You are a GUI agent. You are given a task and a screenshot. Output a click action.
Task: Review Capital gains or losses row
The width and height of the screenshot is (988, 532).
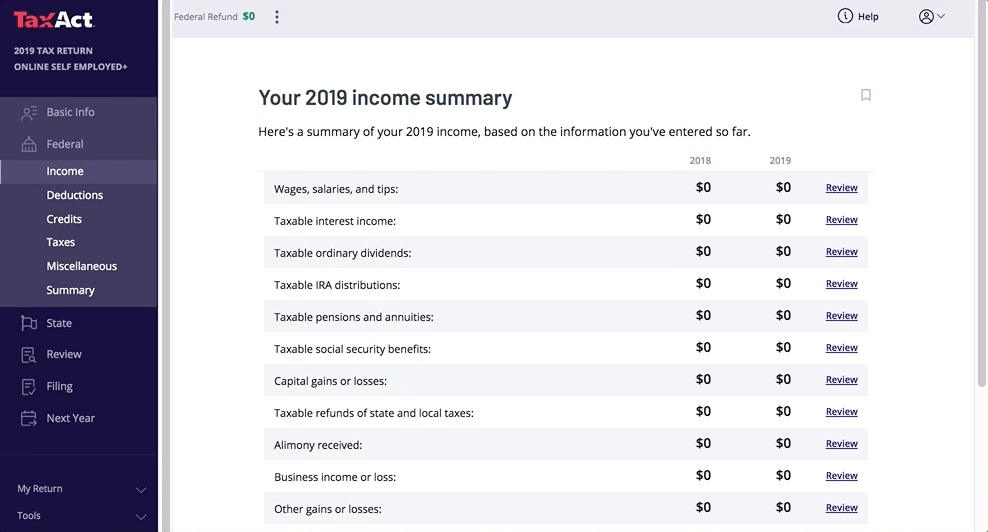point(841,380)
